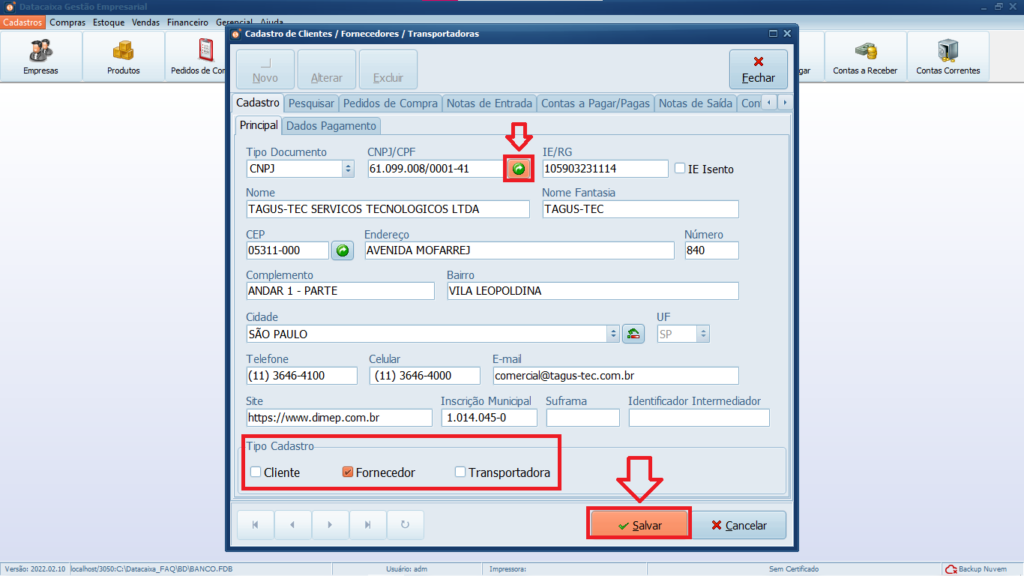Click into the E-mail input field
Viewport: 1024px width, 576px height.
[x=615, y=375]
